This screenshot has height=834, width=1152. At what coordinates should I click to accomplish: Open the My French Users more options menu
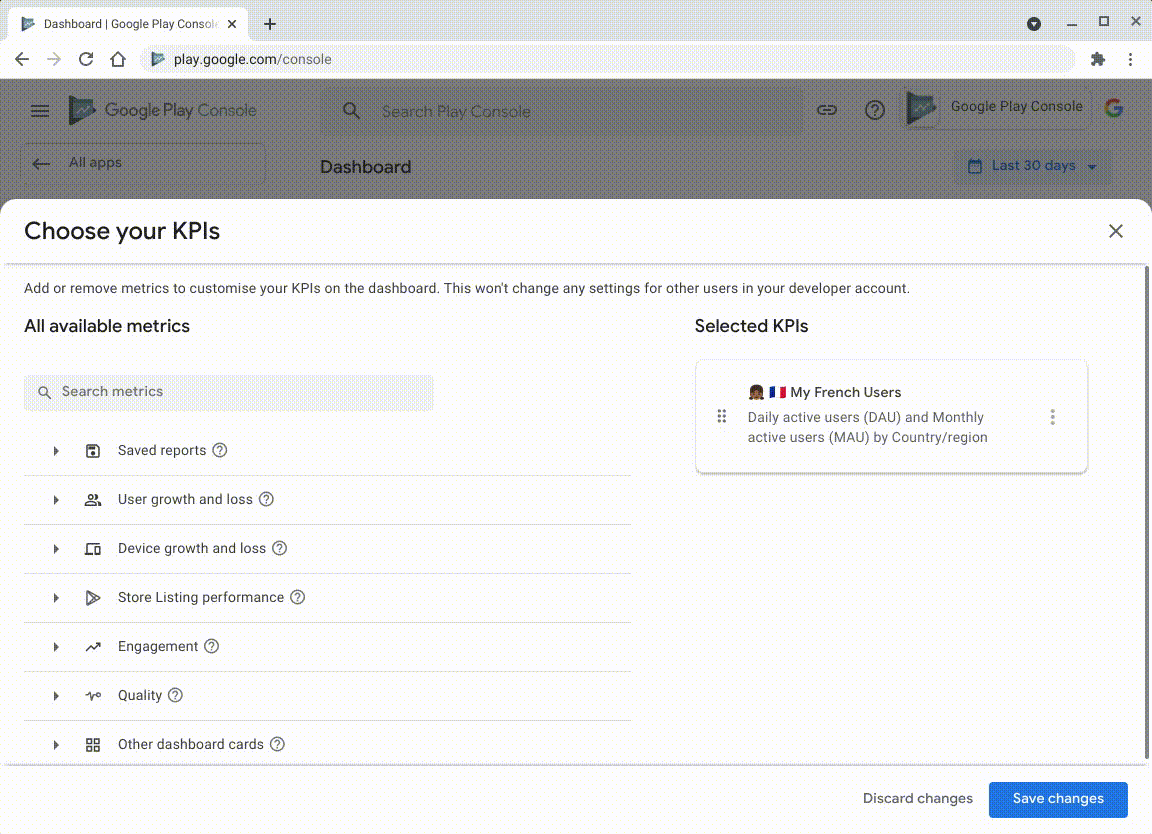1052,417
